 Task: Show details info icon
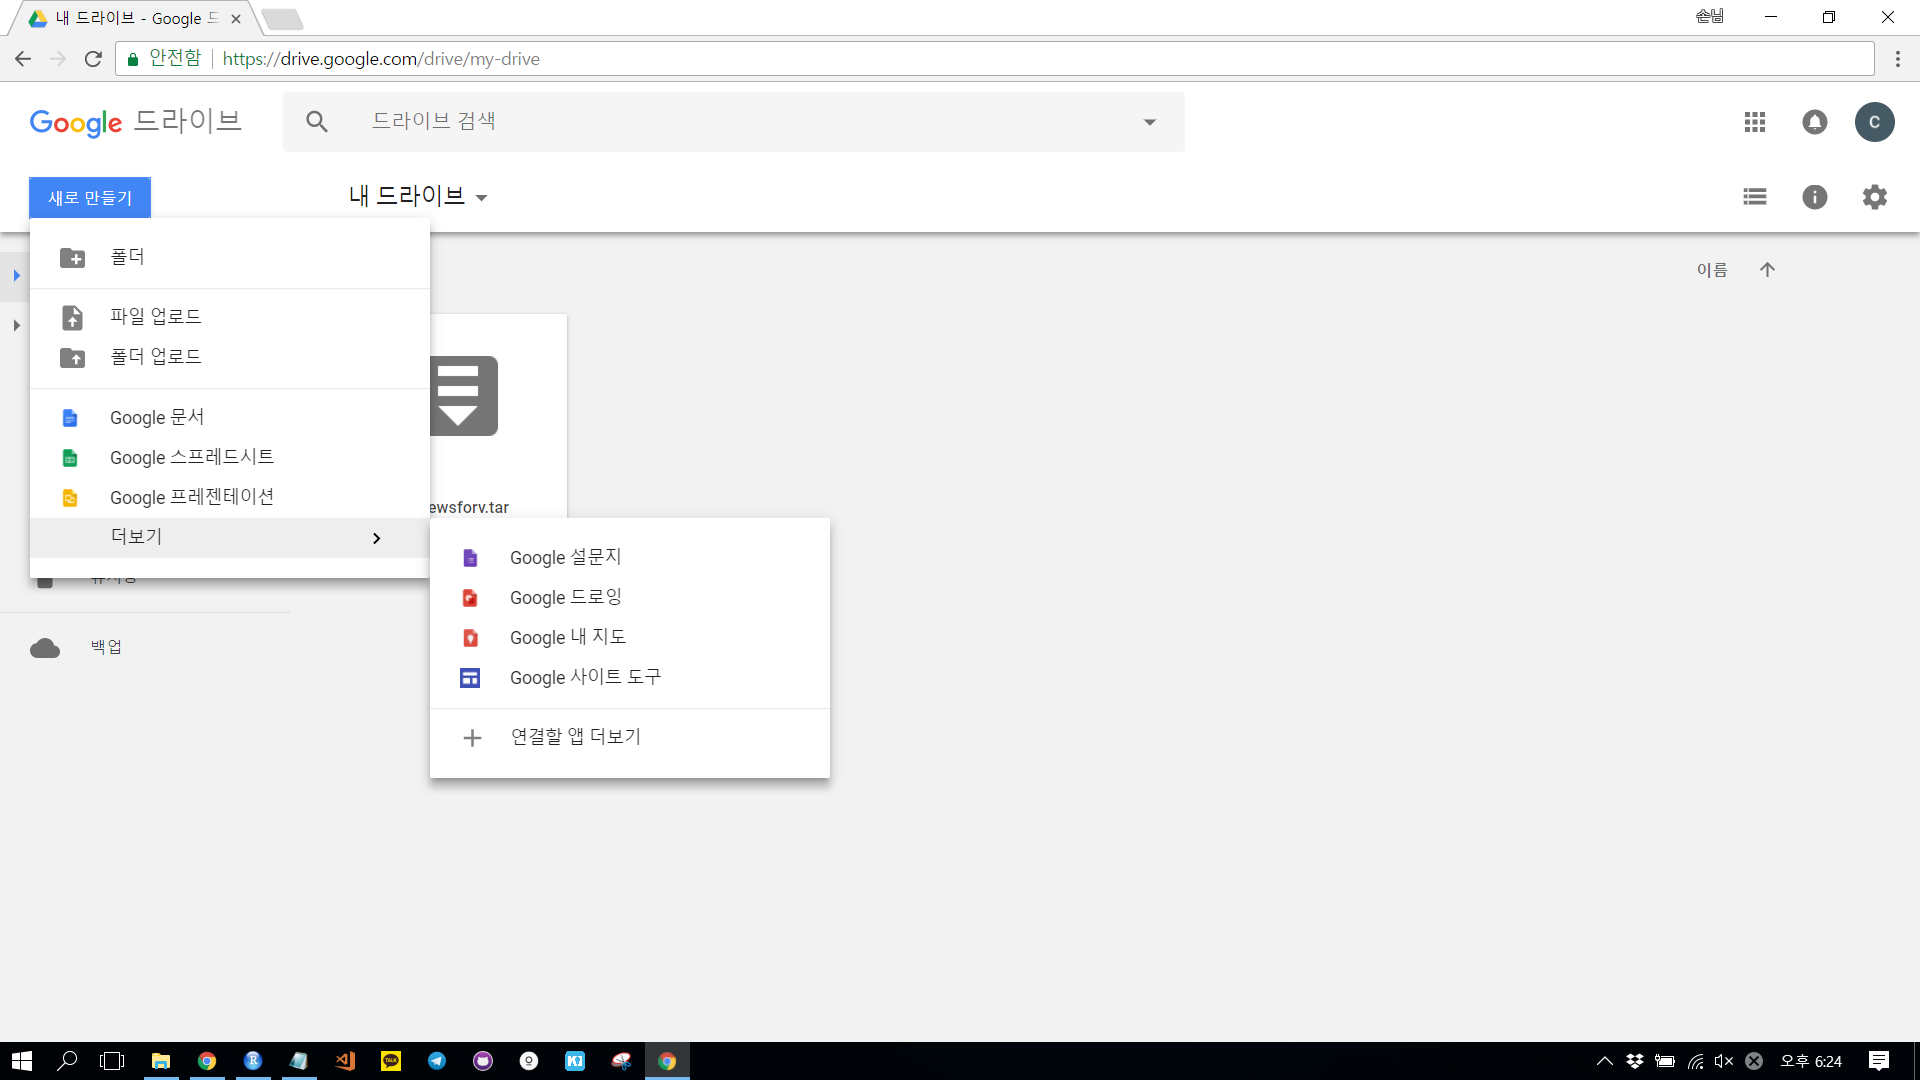(1815, 197)
